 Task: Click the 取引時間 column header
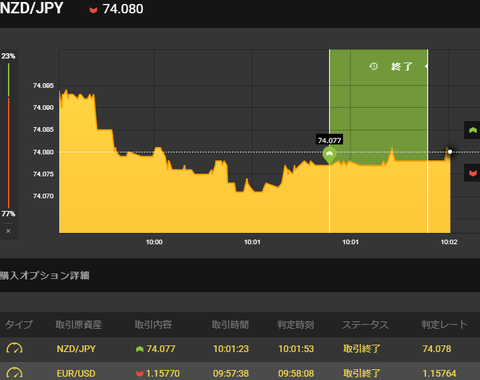pyautogui.click(x=230, y=324)
